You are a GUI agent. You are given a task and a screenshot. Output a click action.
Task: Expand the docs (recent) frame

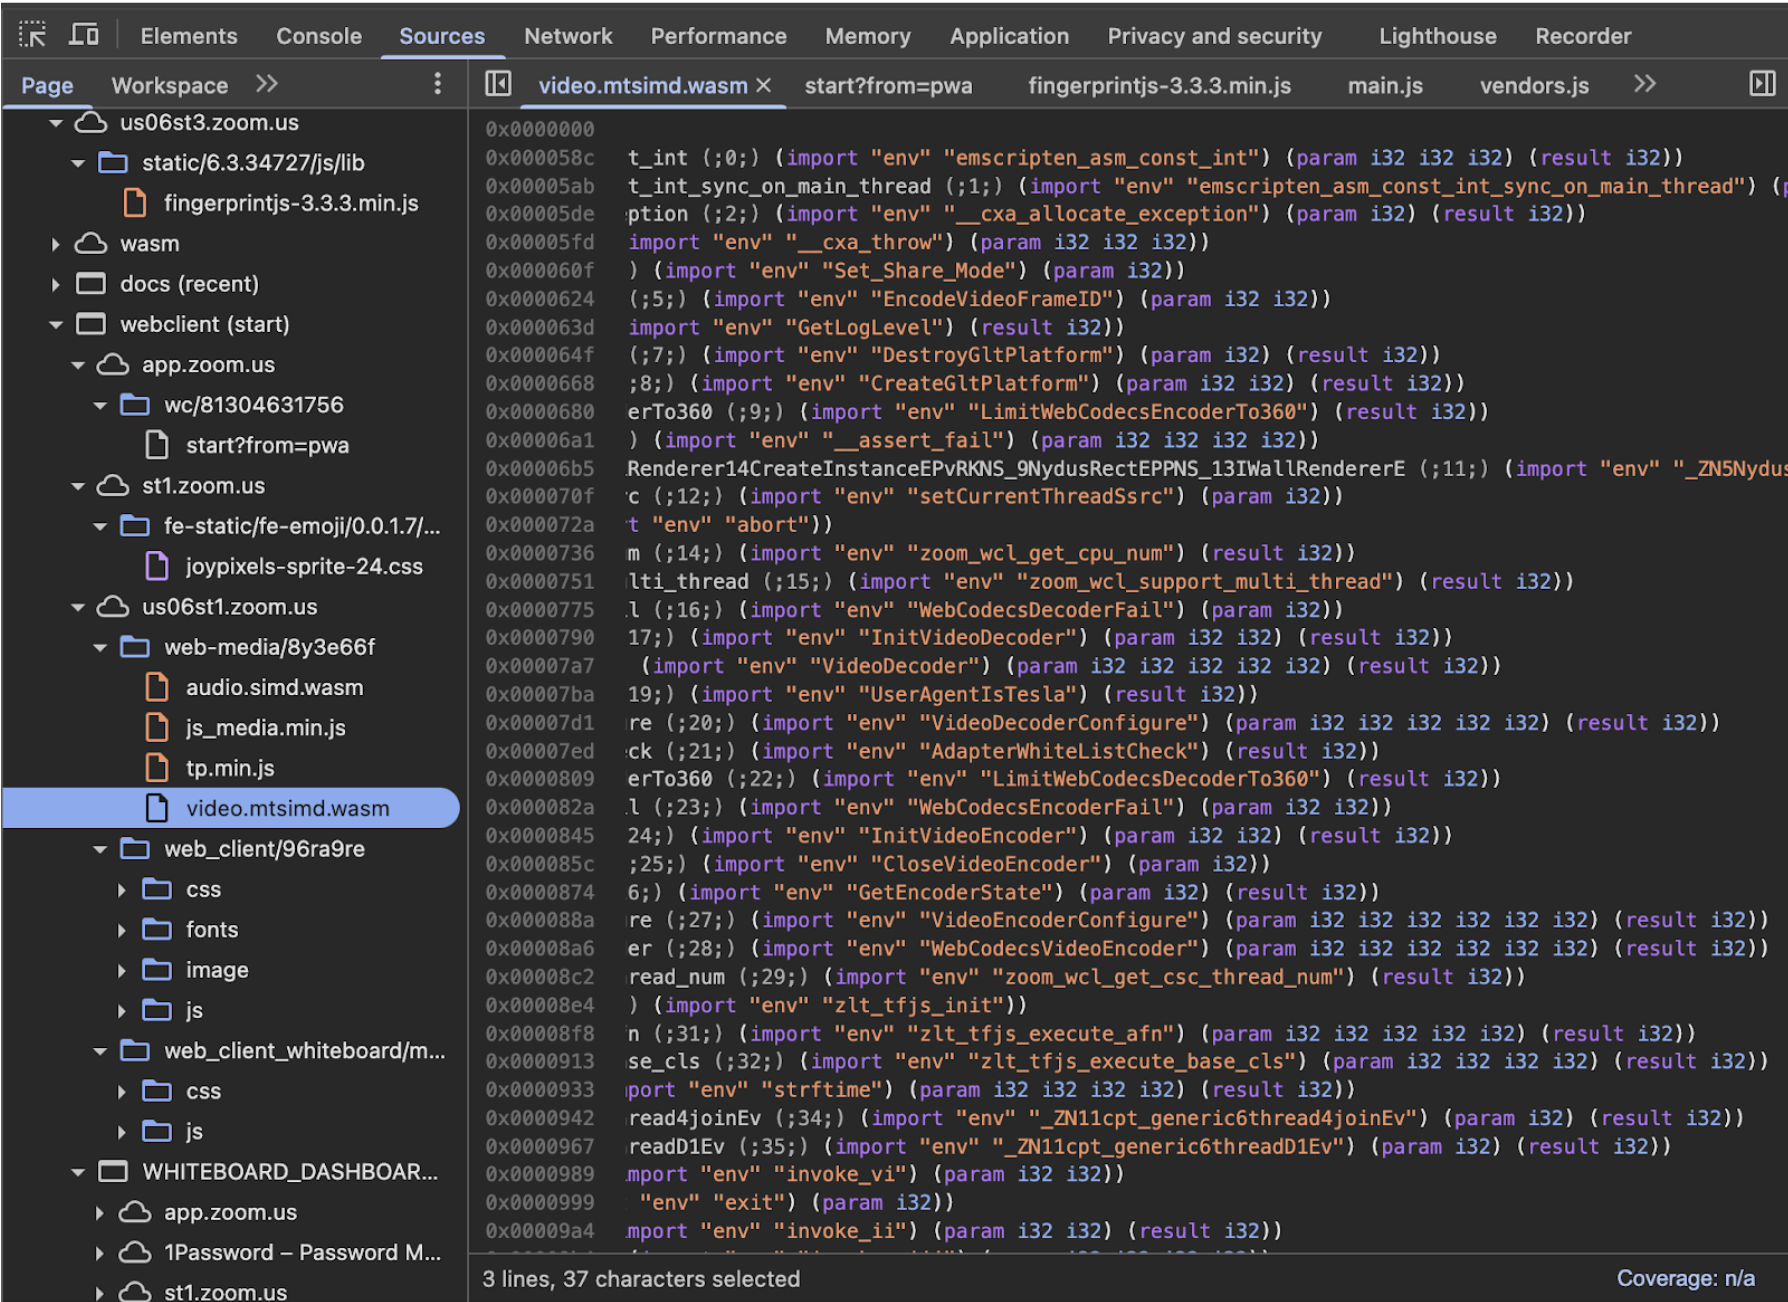click(x=56, y=284)
